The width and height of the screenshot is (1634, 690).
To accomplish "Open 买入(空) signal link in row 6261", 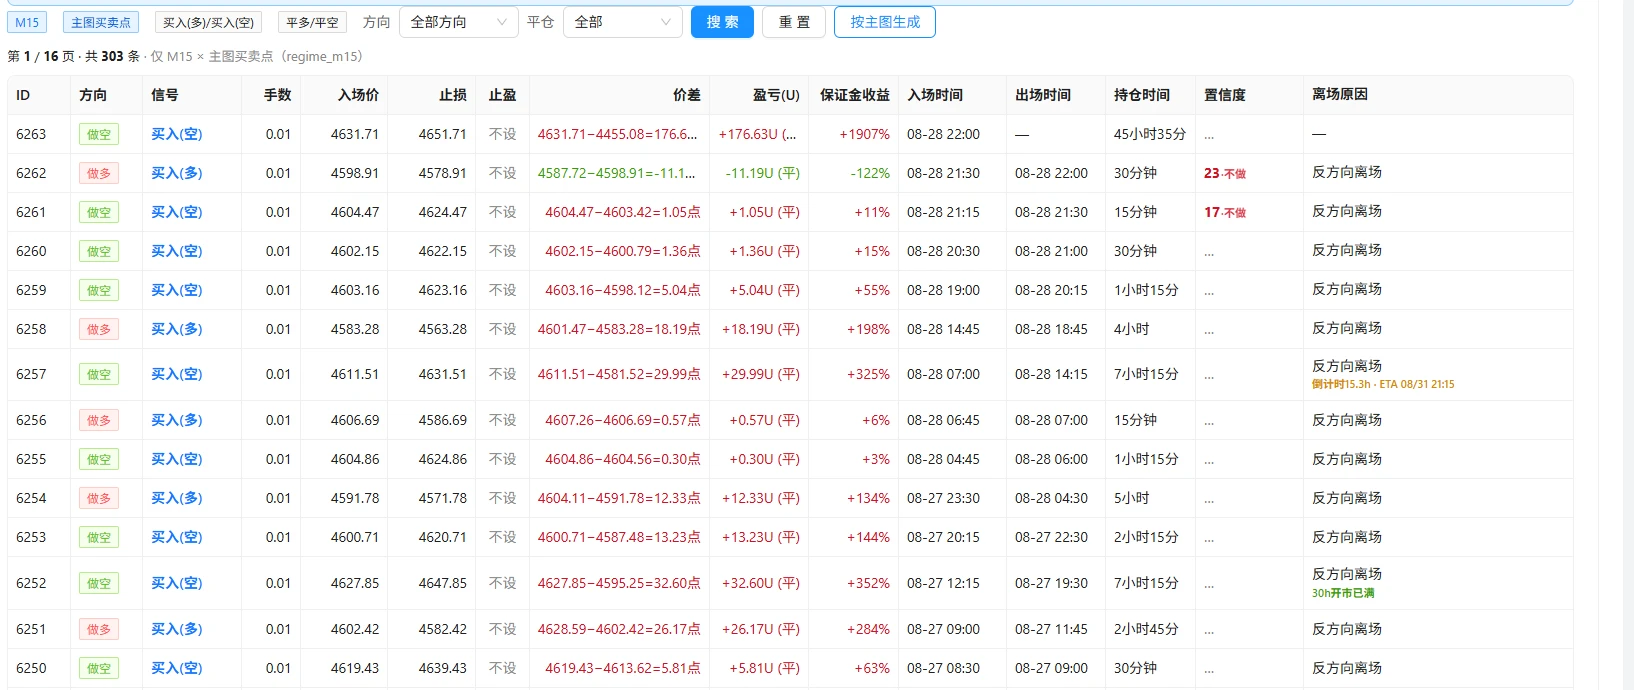I will point(177,212).
